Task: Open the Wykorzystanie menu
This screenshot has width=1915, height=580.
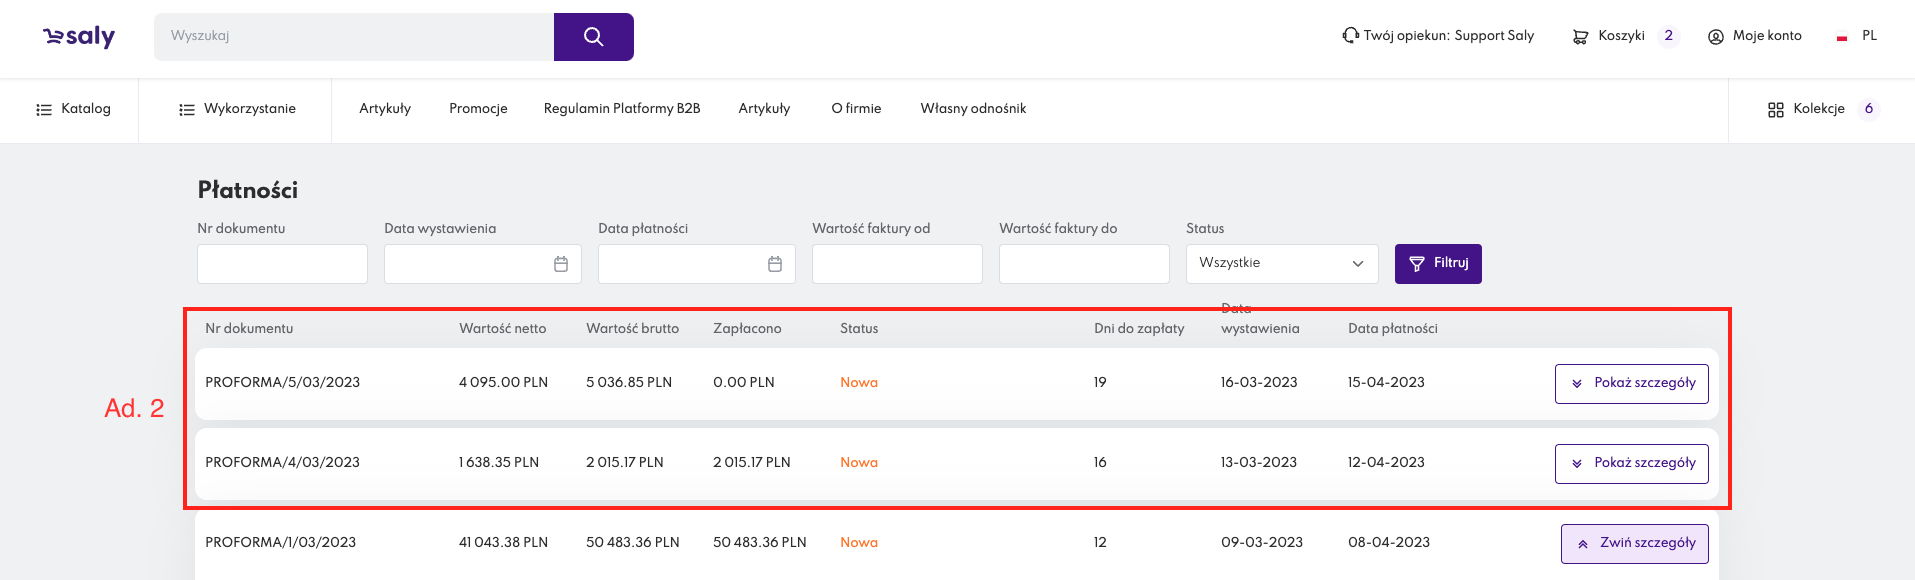Action: tap(237, 109)
